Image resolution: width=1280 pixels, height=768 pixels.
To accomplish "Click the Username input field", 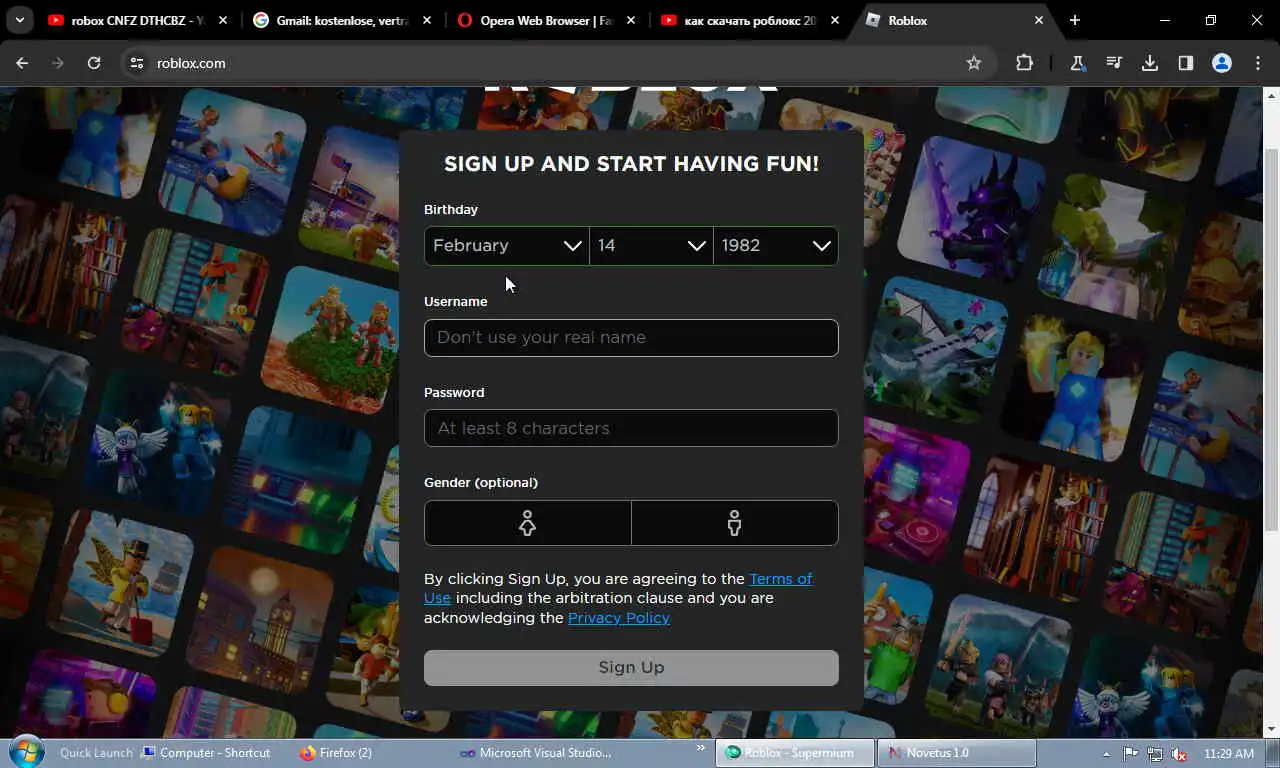I will [x=631, y=338].
